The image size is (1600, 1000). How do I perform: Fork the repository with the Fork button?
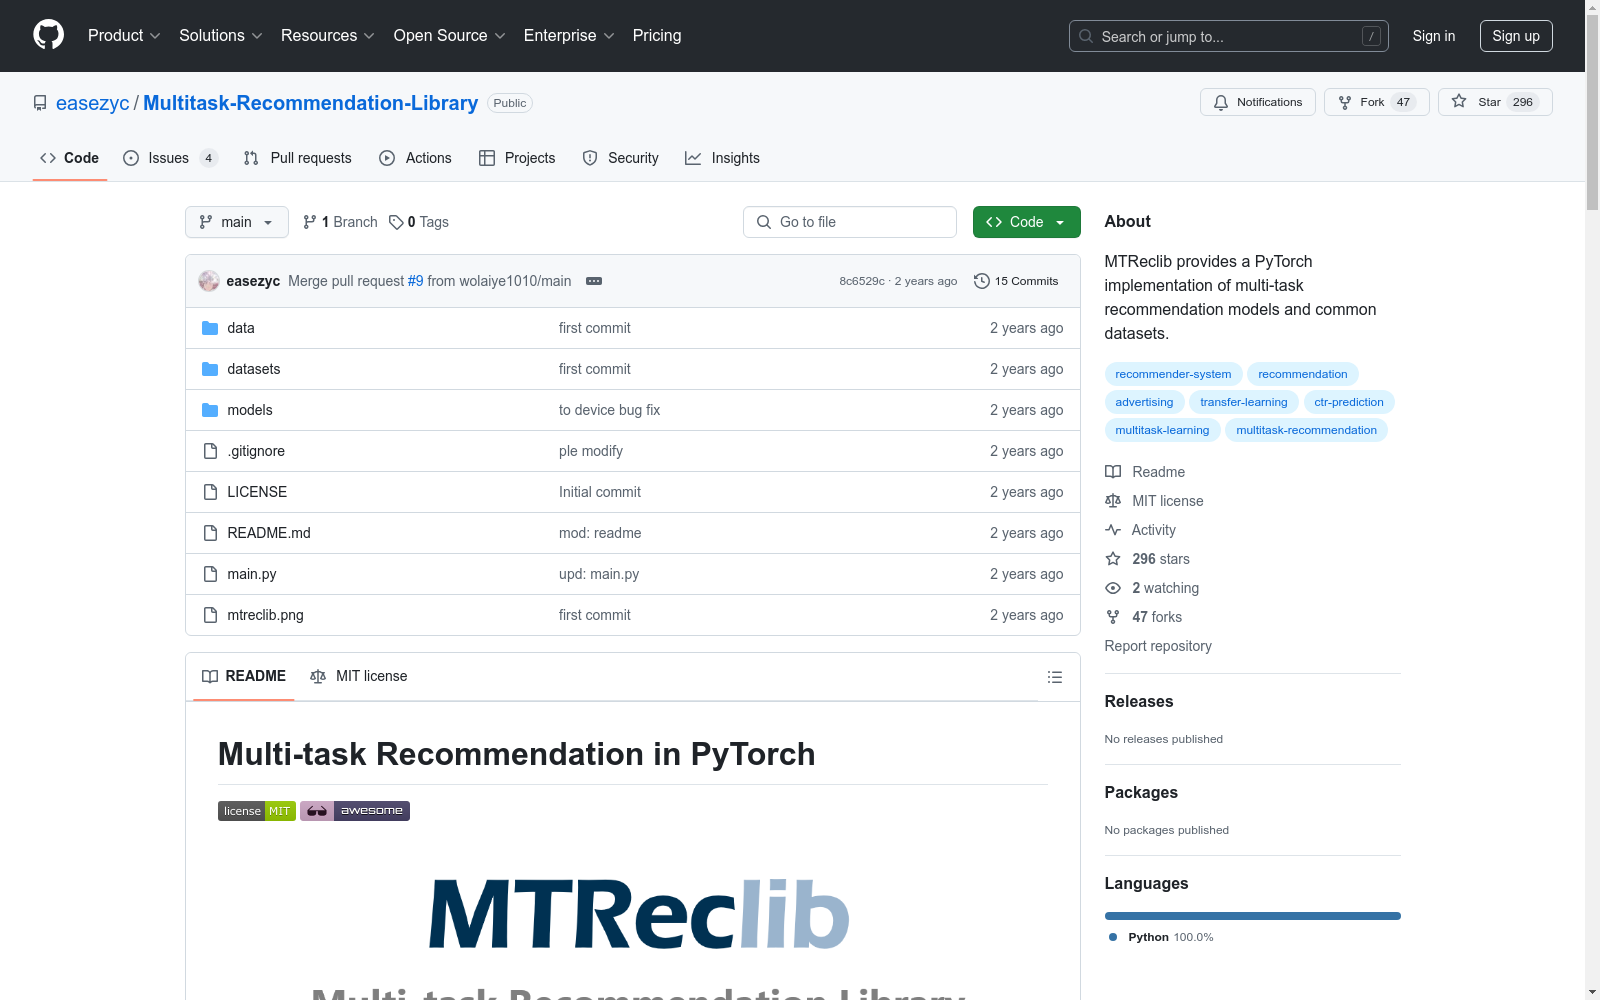pyautogui.click(x=1377, y=102)
